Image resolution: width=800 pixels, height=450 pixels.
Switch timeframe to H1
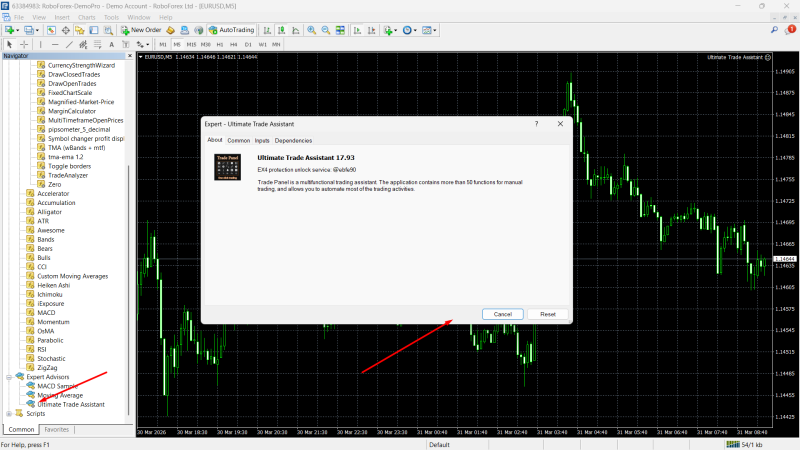(x=220, y=44)
